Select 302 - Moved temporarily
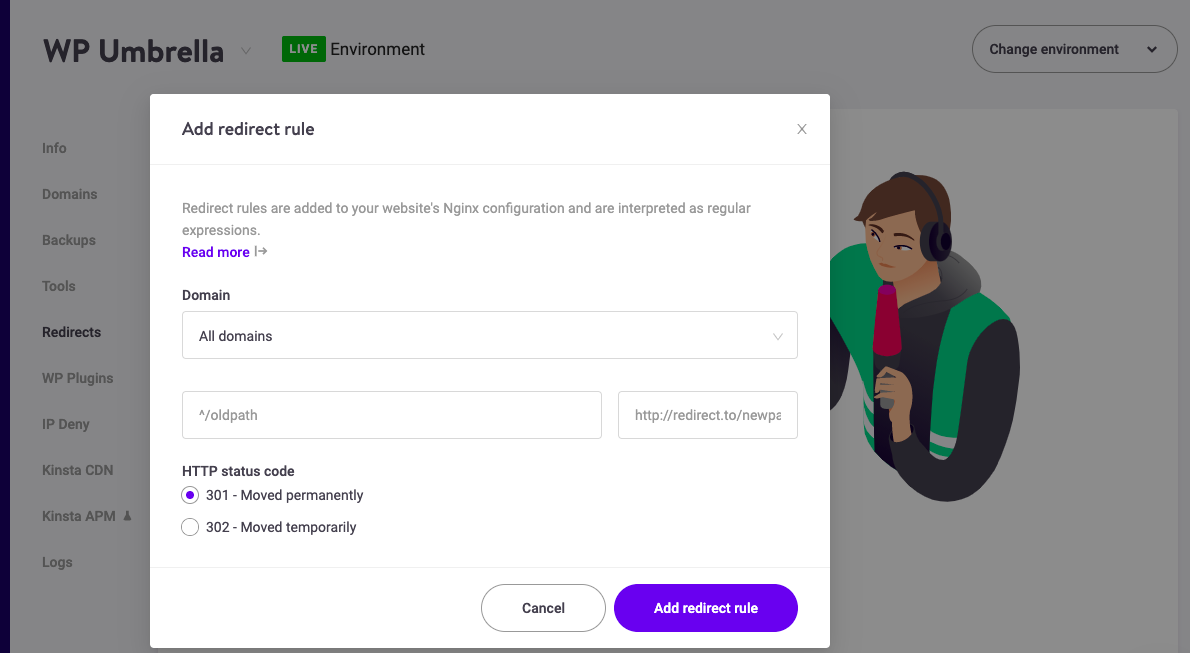 190,527
